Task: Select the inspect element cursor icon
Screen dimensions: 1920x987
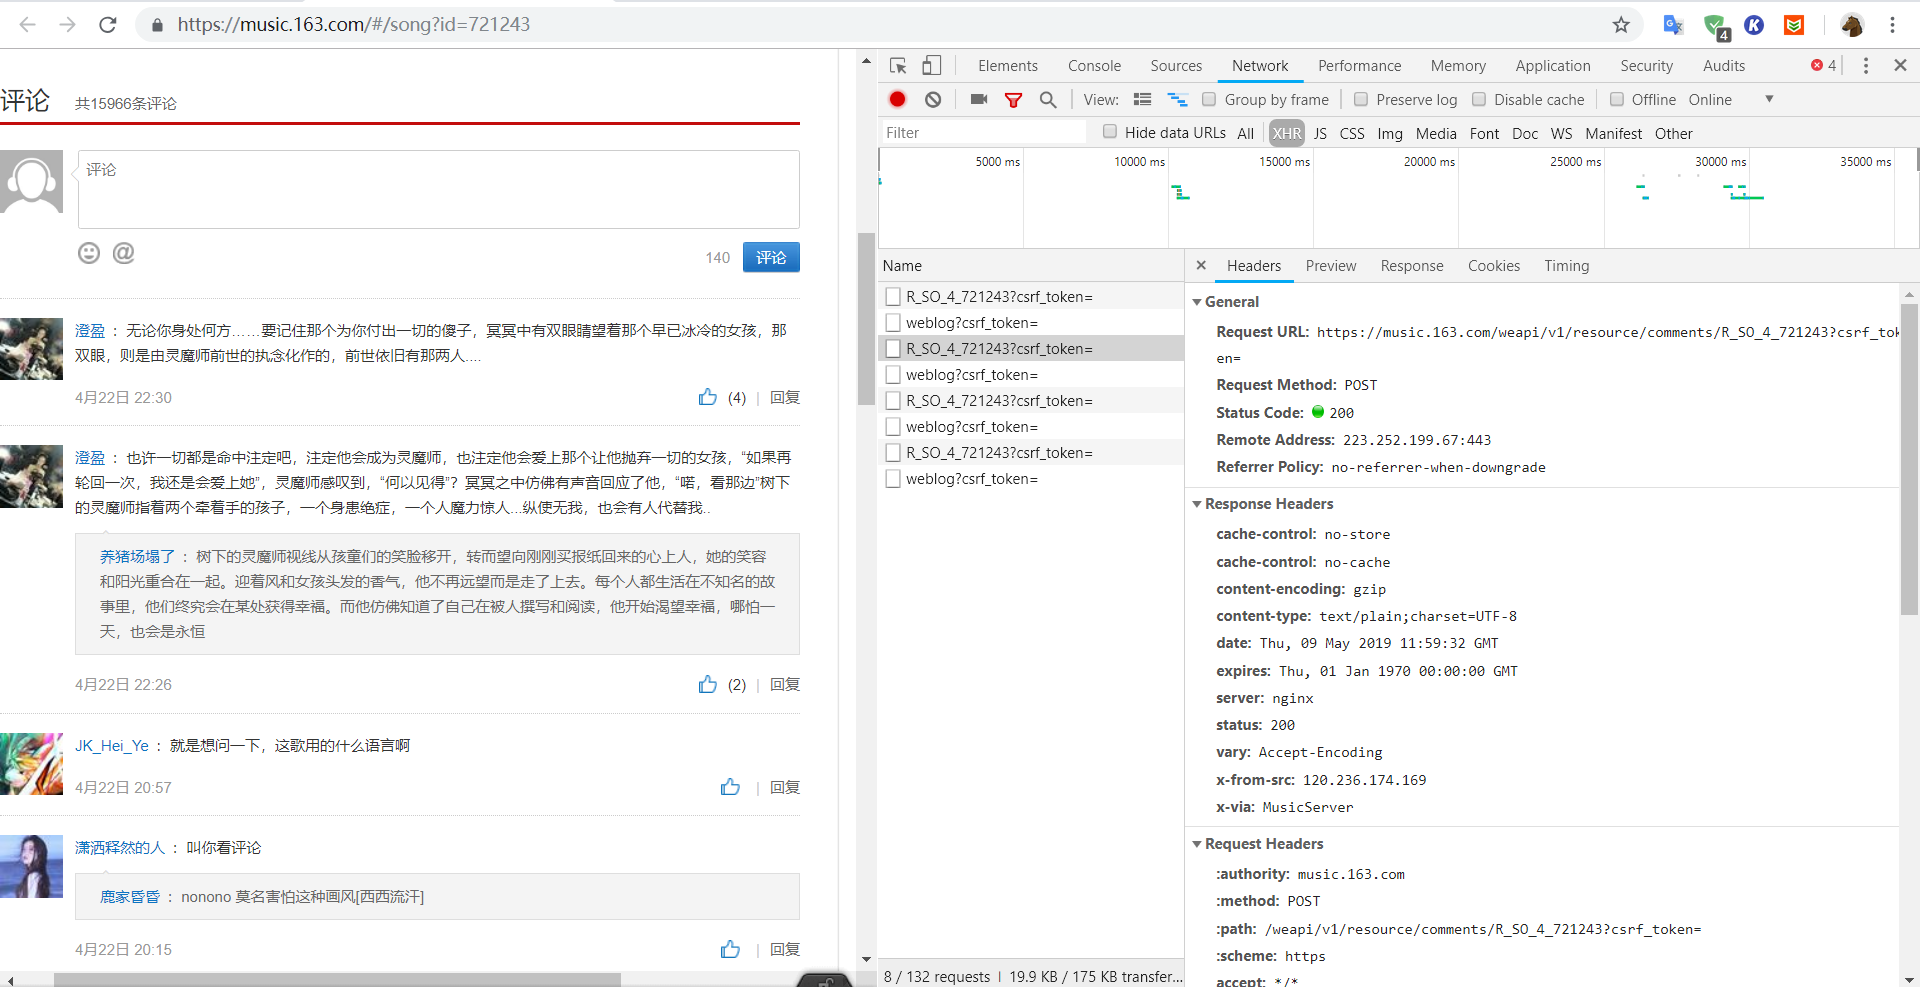Action: pos(898,66)
